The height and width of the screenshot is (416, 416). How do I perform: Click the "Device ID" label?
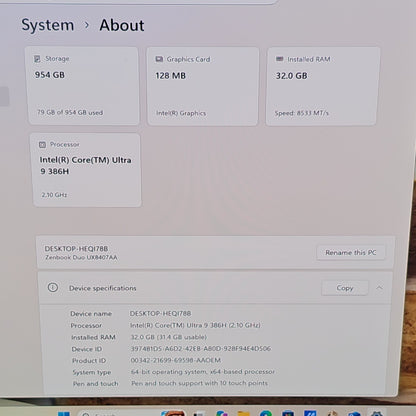[87, 349]
